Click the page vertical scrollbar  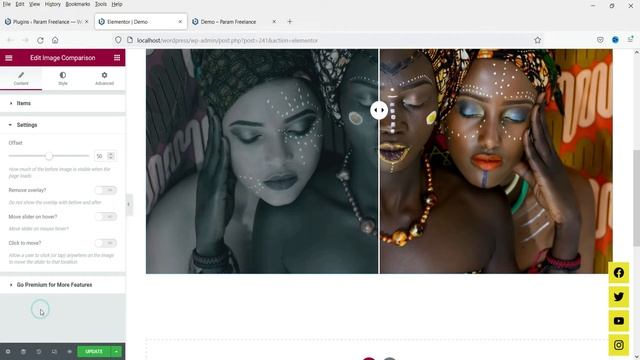coord(636,198)
